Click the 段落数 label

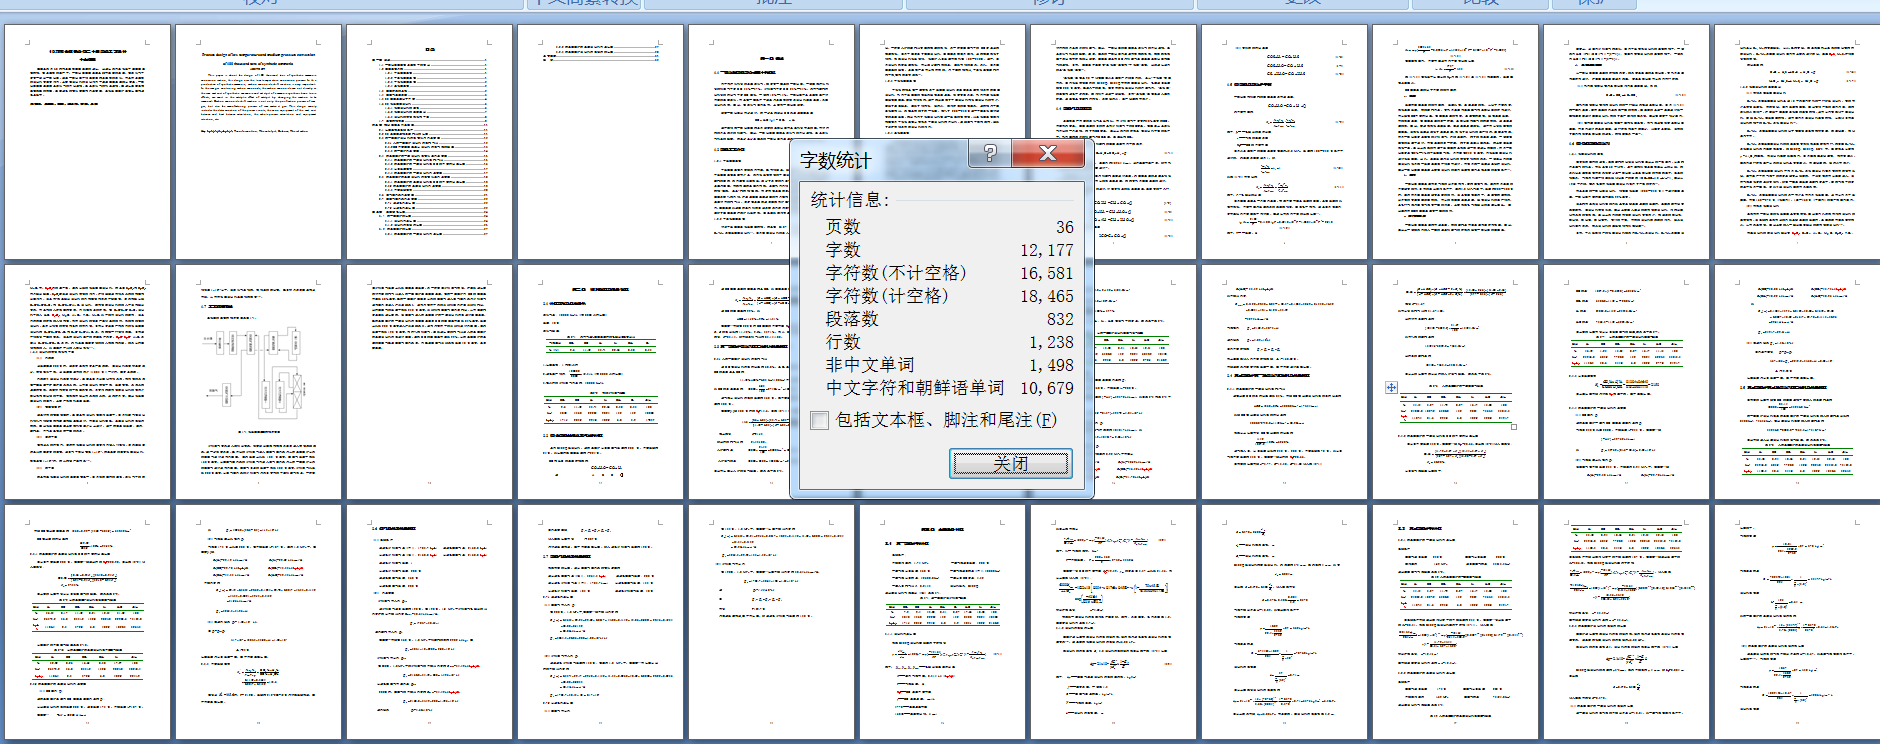click(852, 319)
